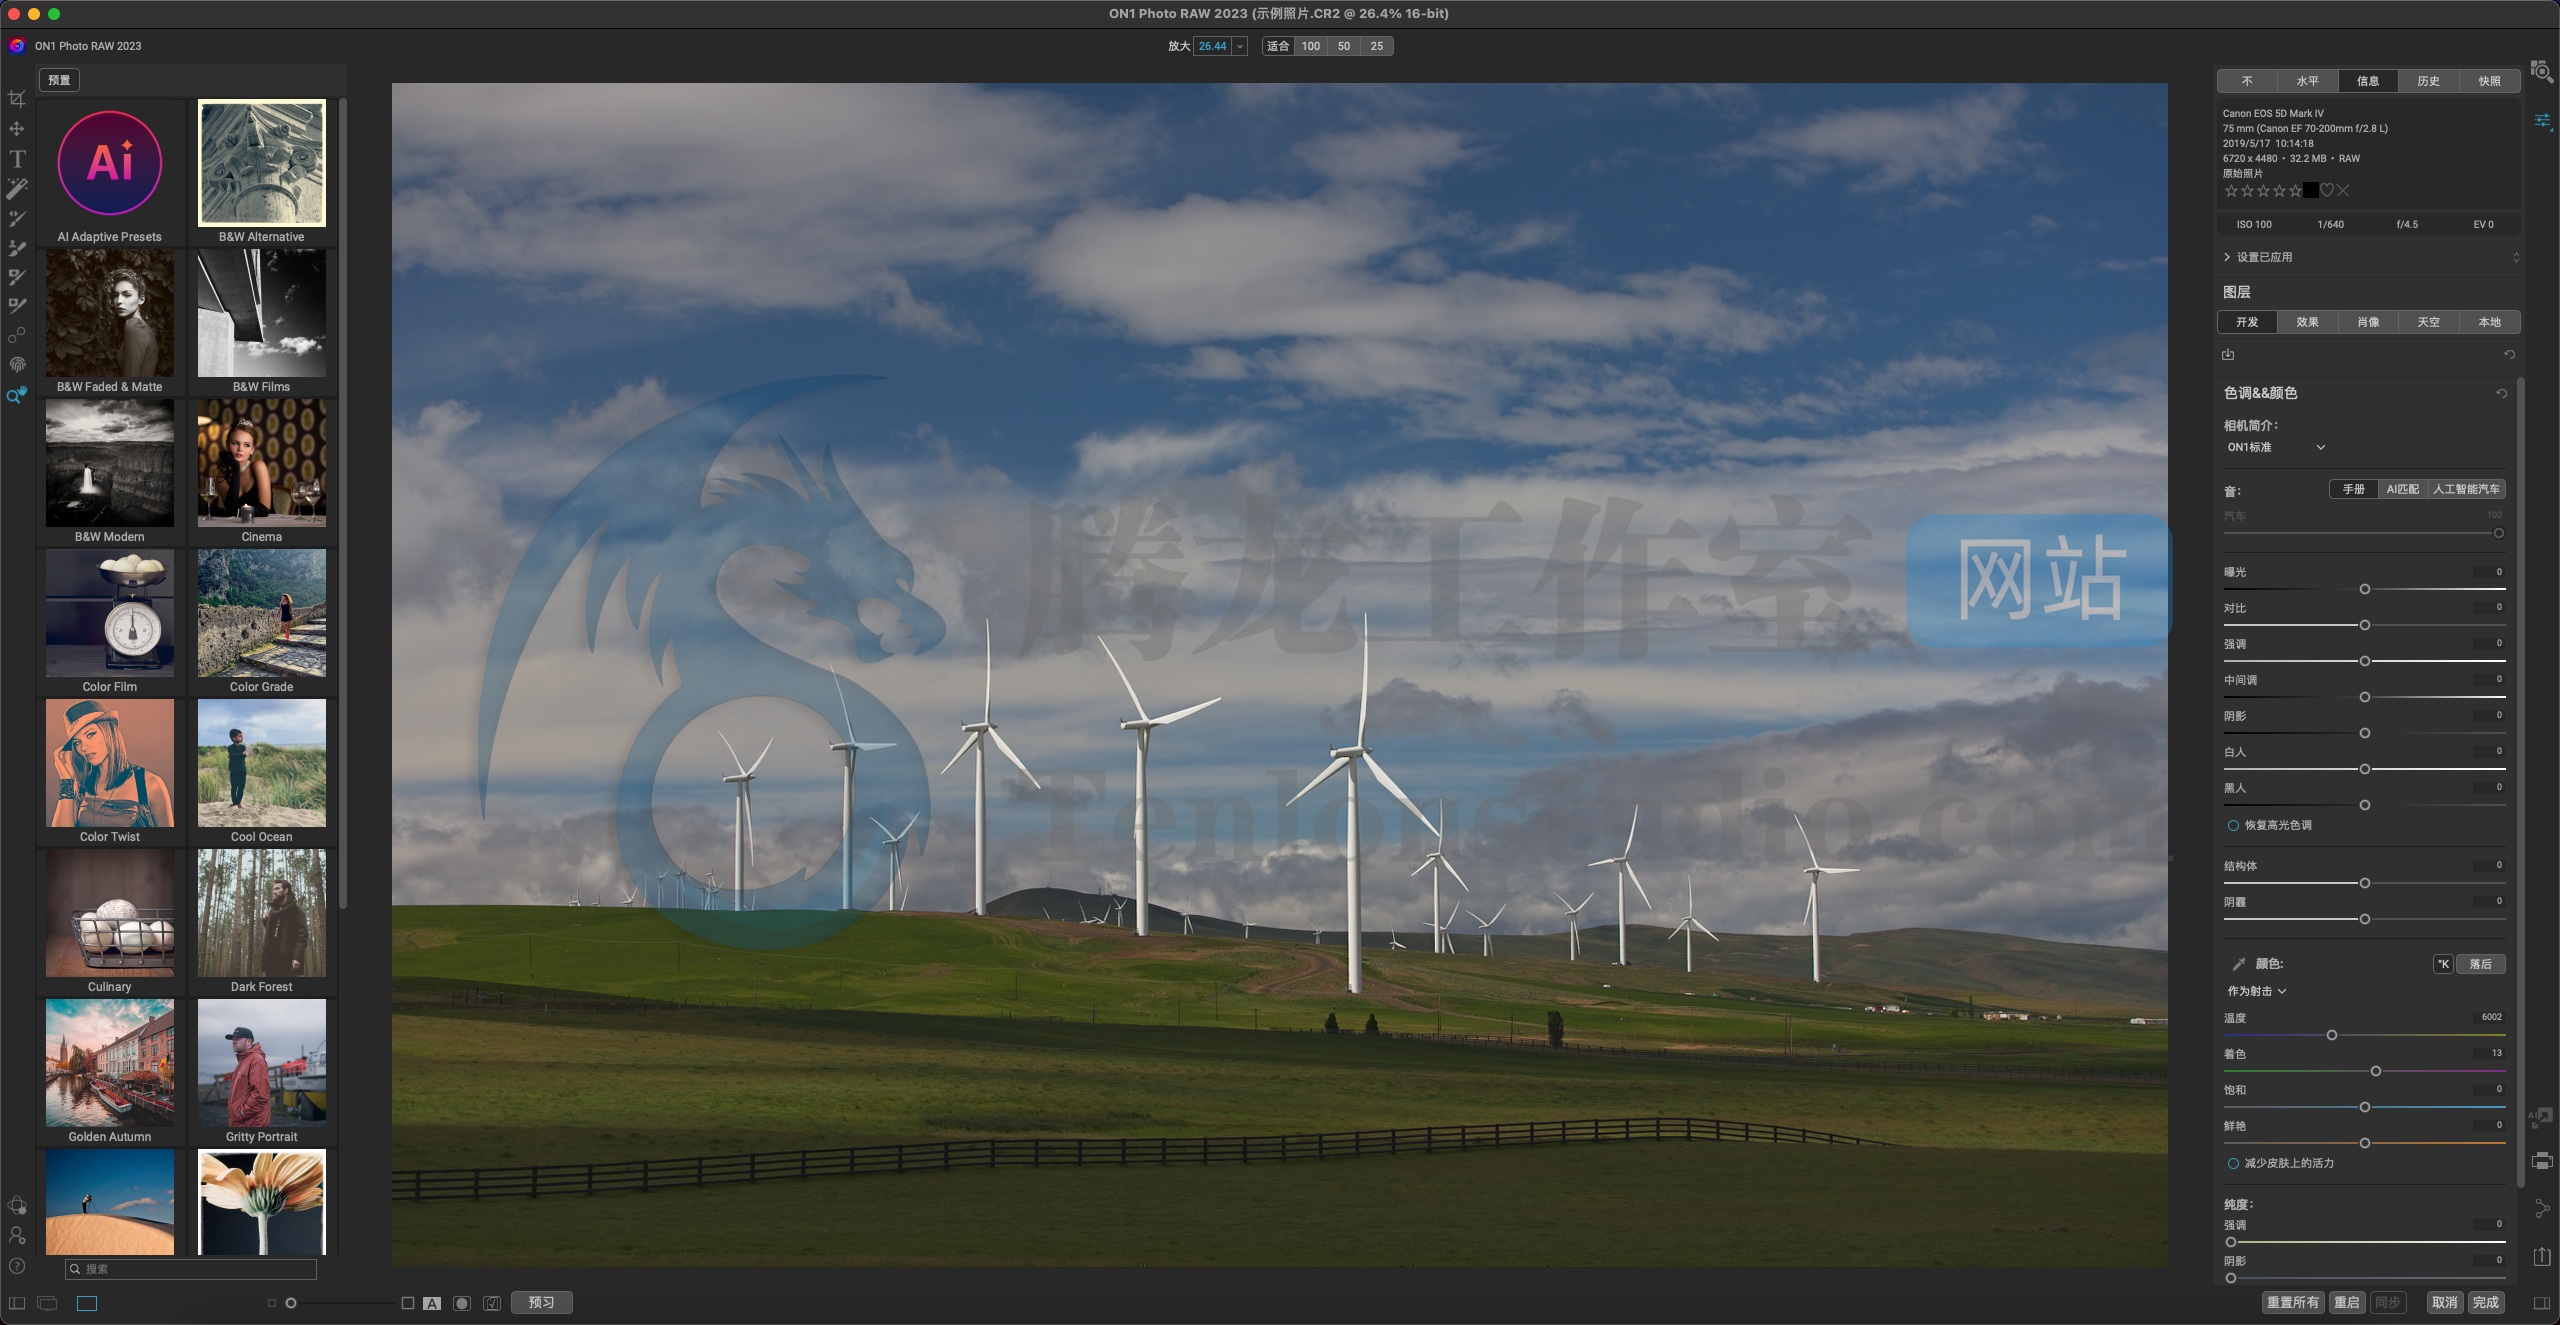Select the Masking Brush tool
This screenshot has width=2560, height=1325.
point(17,218)
